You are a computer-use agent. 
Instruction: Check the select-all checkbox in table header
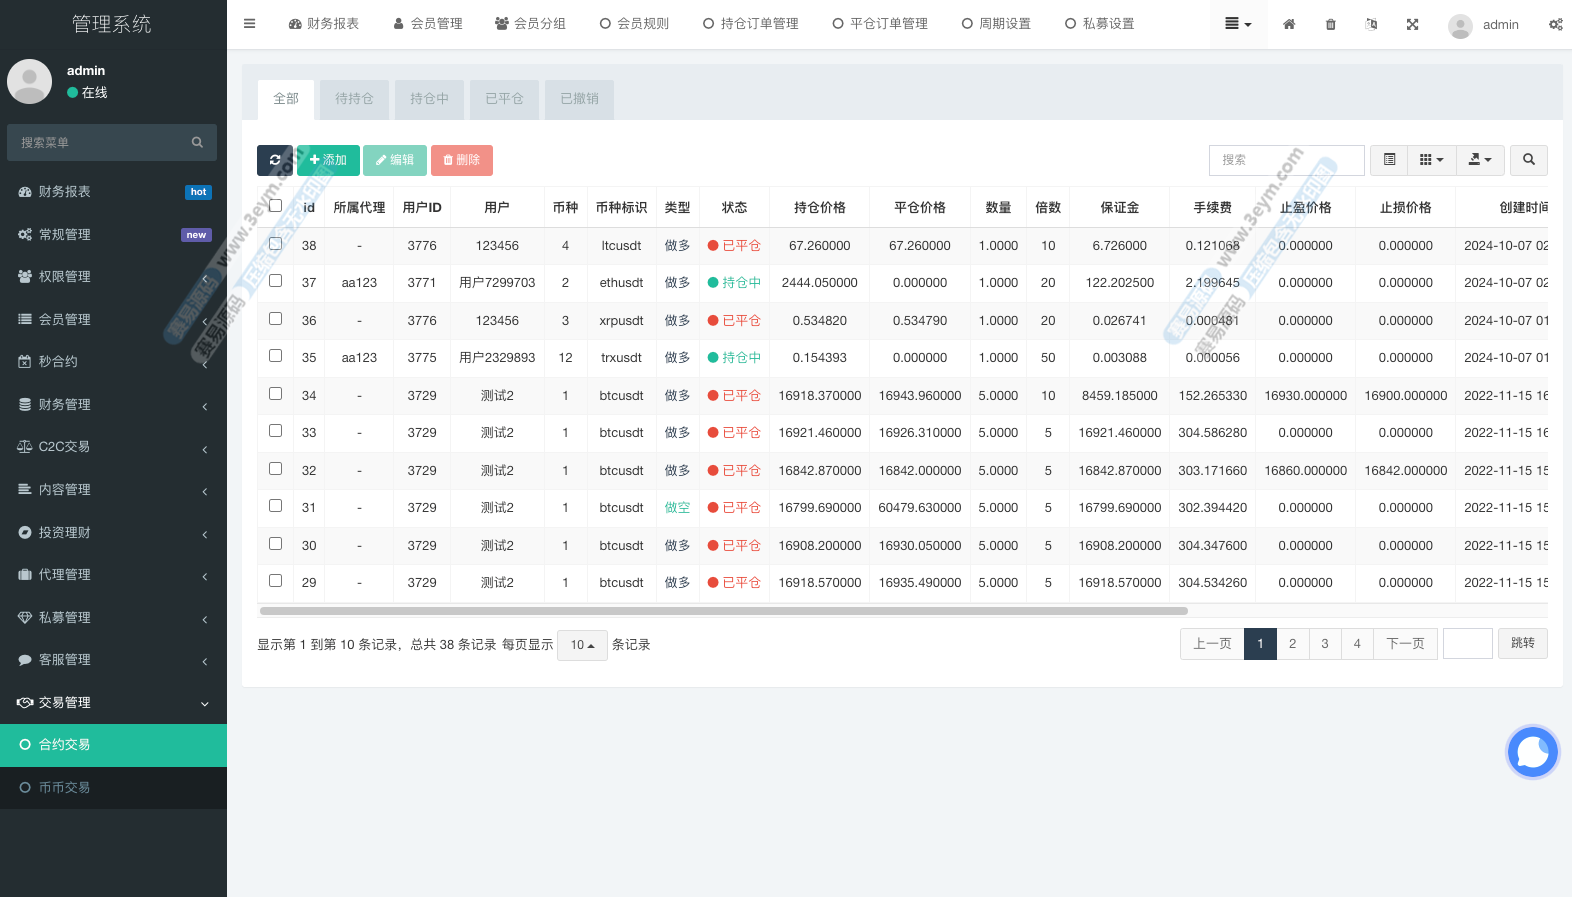point(275,206)
